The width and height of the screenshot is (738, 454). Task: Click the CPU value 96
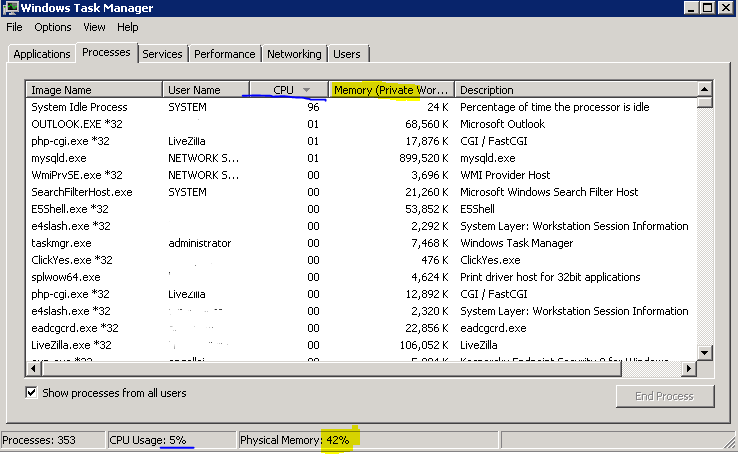(313, 107)
